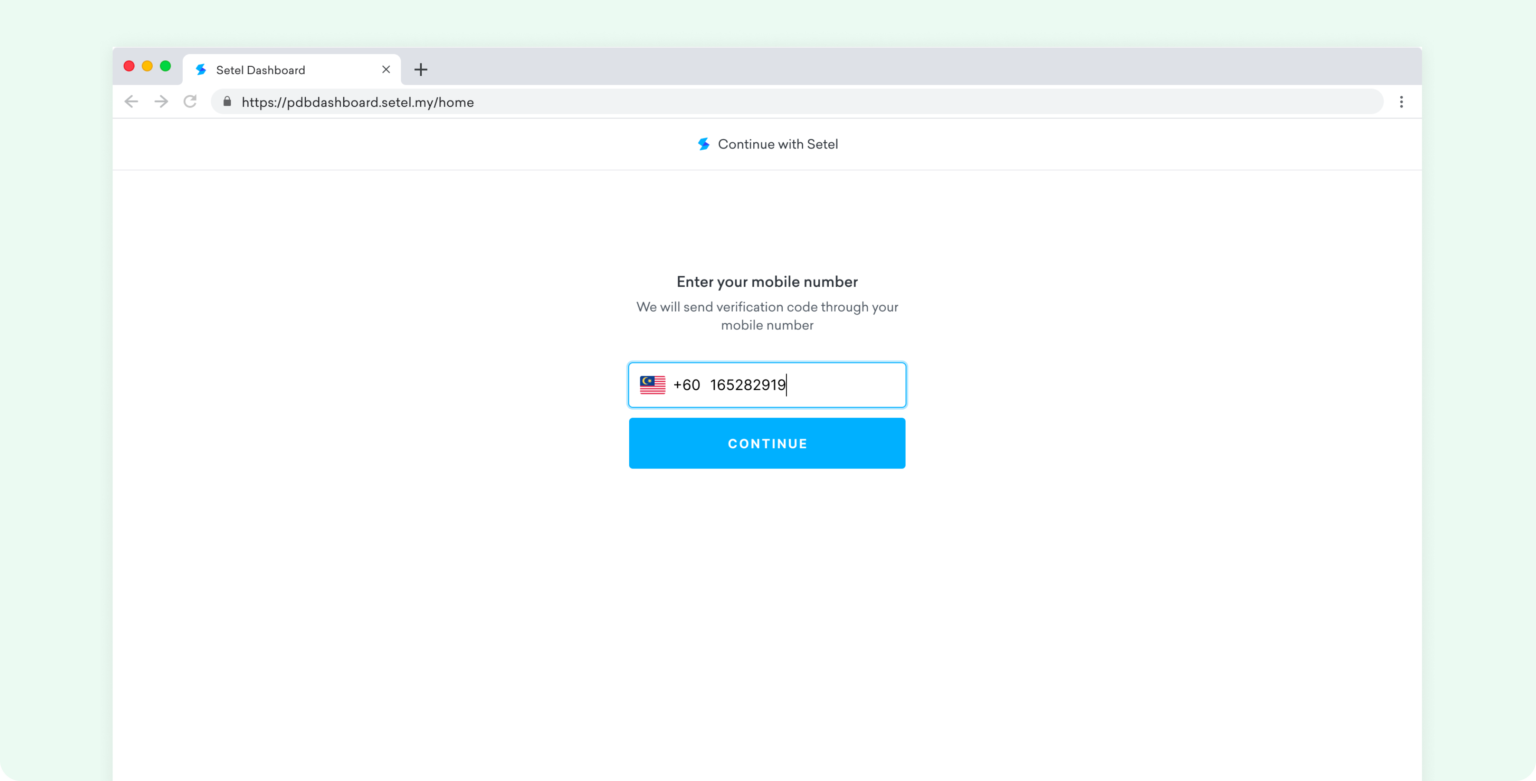Click the browser forward arrow

pyautogui.click(x=161, y=102)
